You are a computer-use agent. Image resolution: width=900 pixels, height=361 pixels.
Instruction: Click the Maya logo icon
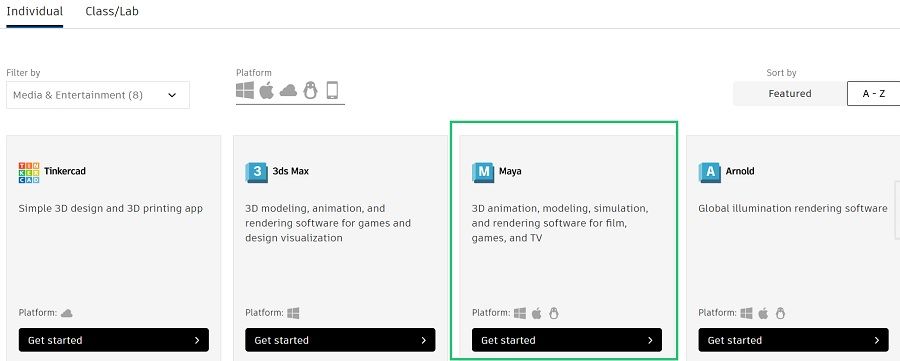483,172
